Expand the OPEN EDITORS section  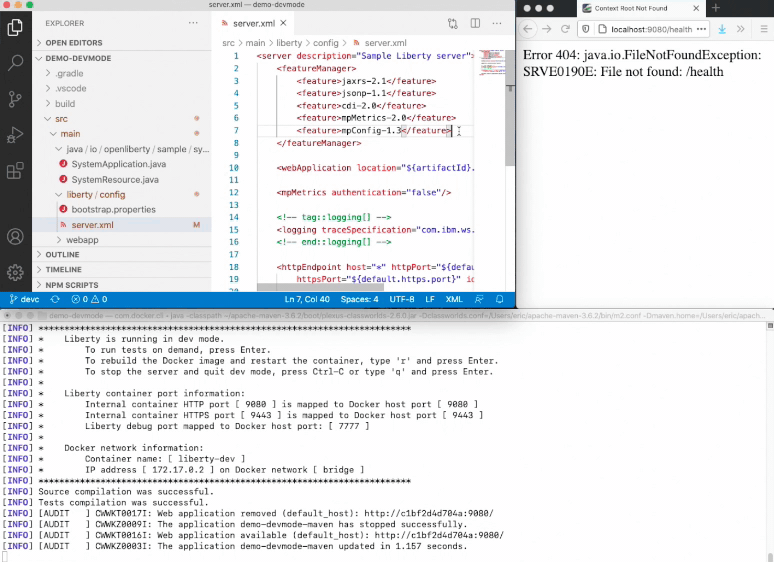tap(73, 43)
